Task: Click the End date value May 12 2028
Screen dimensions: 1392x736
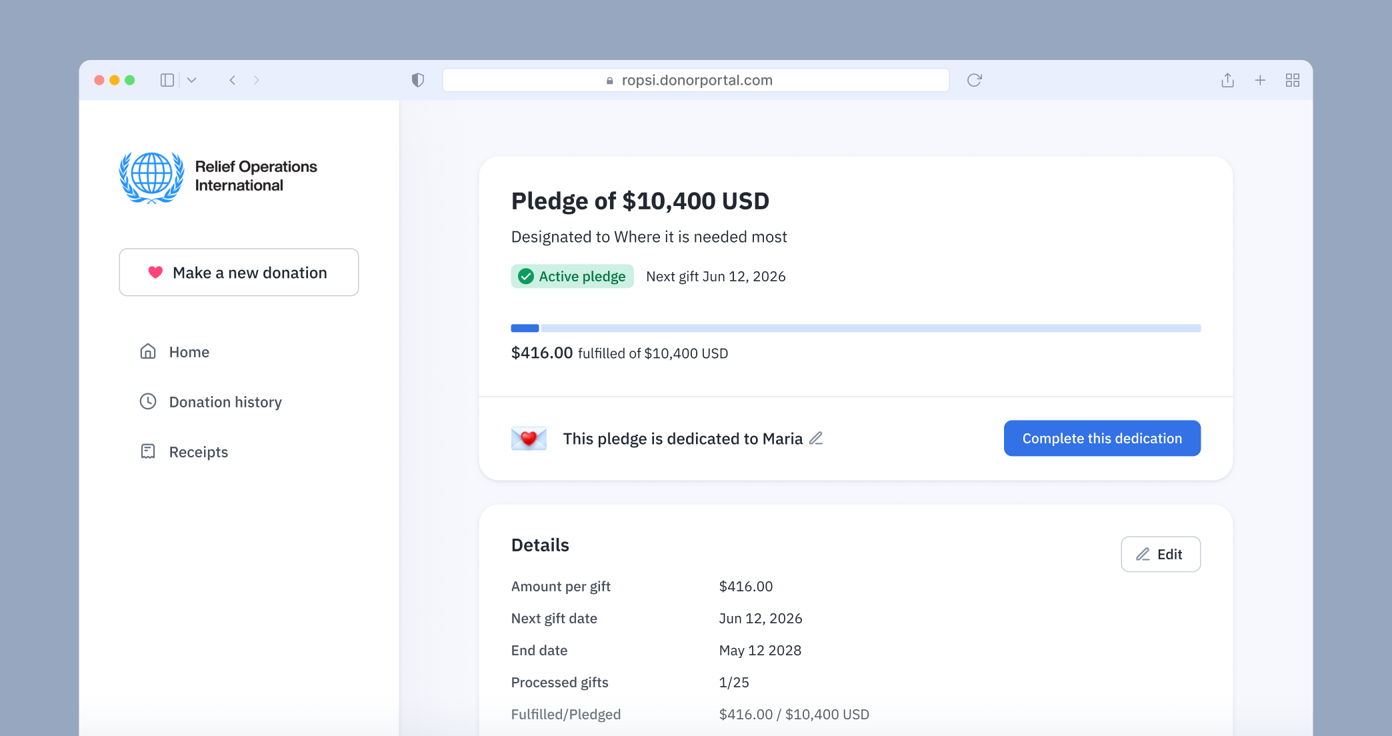Action: coord(760,650)
